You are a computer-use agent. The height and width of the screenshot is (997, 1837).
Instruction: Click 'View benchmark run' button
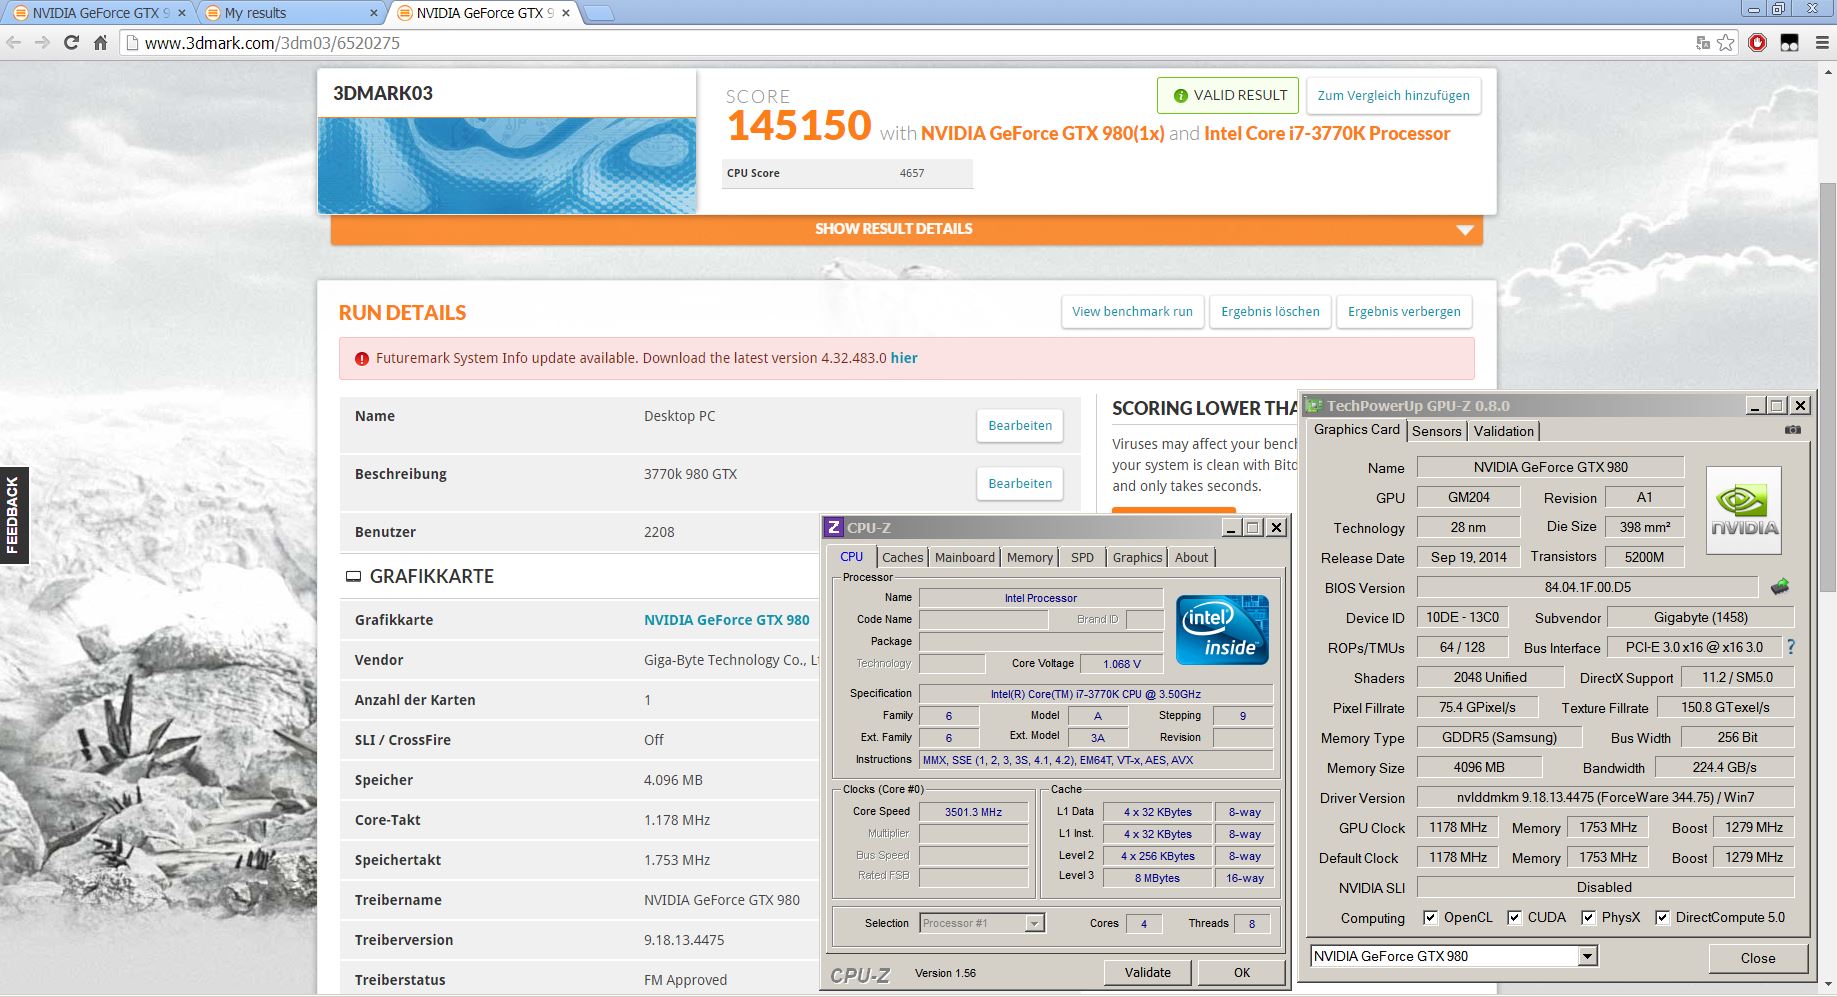point(1132,312)
